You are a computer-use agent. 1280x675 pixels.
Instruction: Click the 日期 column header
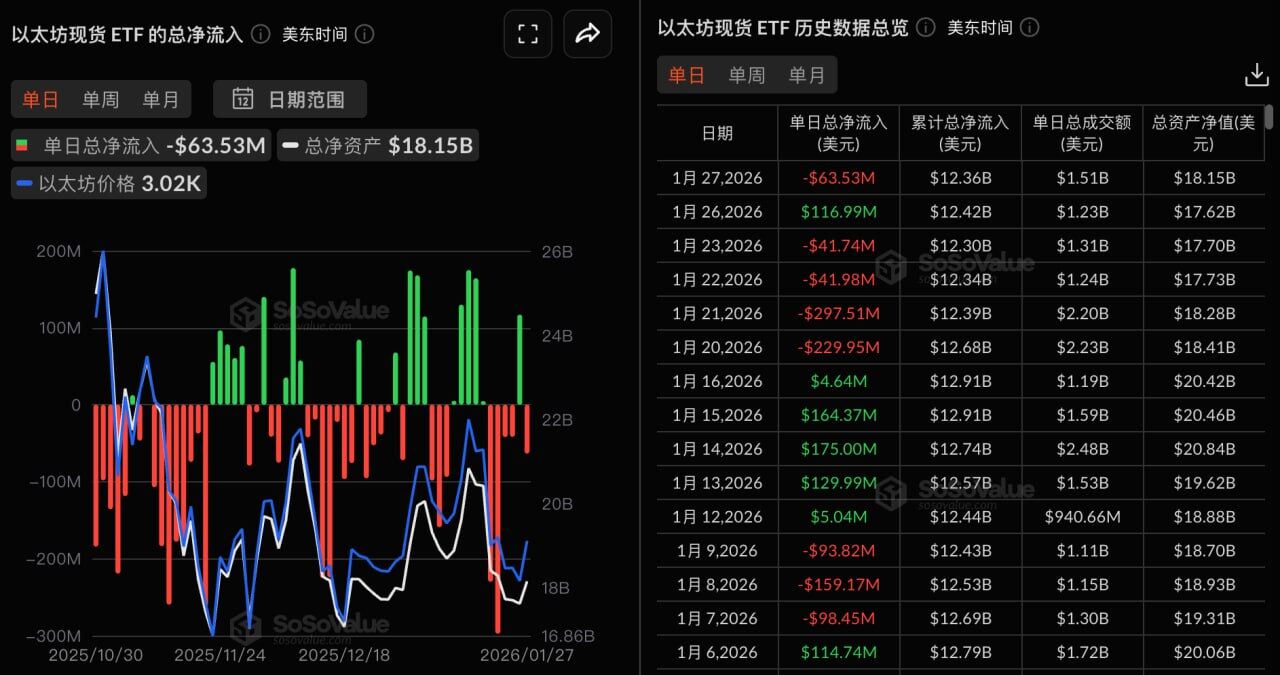pyautogui.click(x=716, y=133)
